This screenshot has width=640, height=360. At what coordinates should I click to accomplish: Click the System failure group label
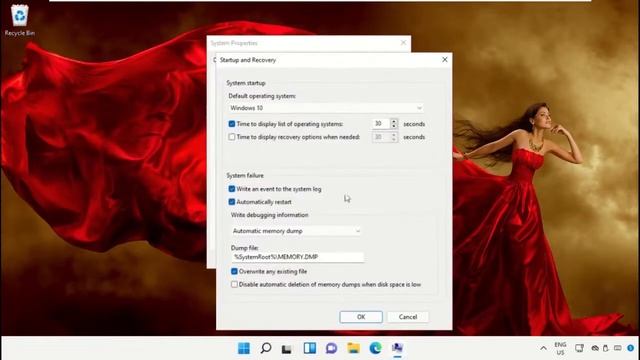pos(245,176)
